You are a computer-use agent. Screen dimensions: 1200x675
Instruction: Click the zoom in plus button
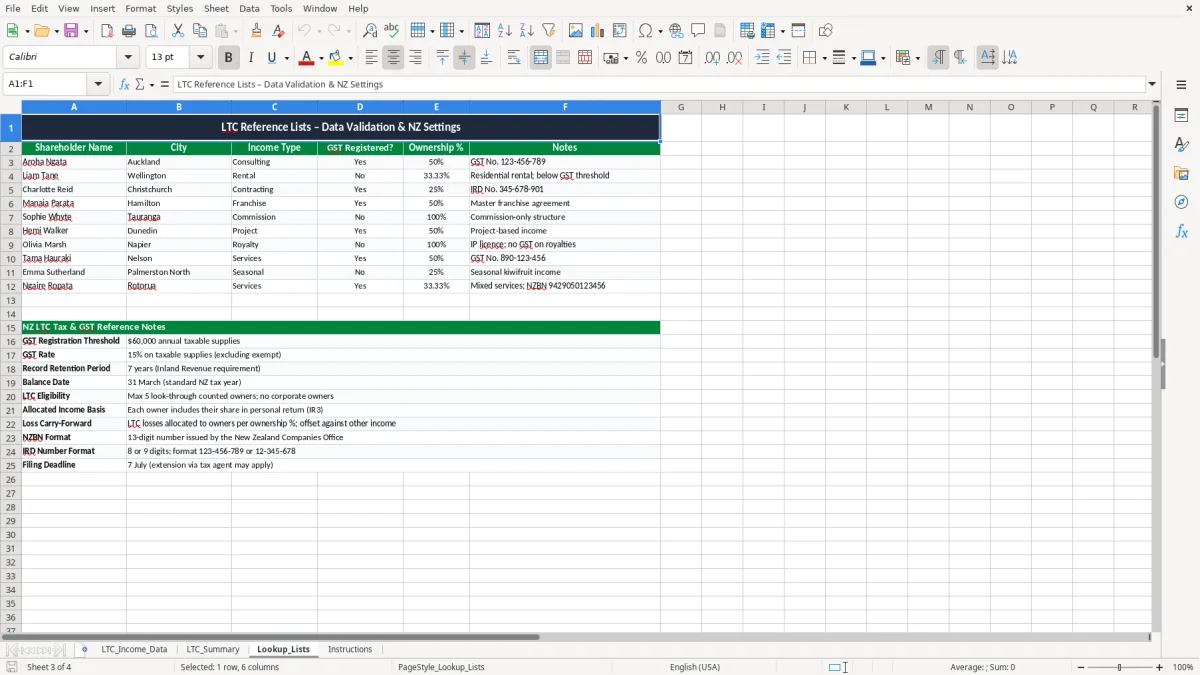pyautogui.click(x=1160, y=667)
